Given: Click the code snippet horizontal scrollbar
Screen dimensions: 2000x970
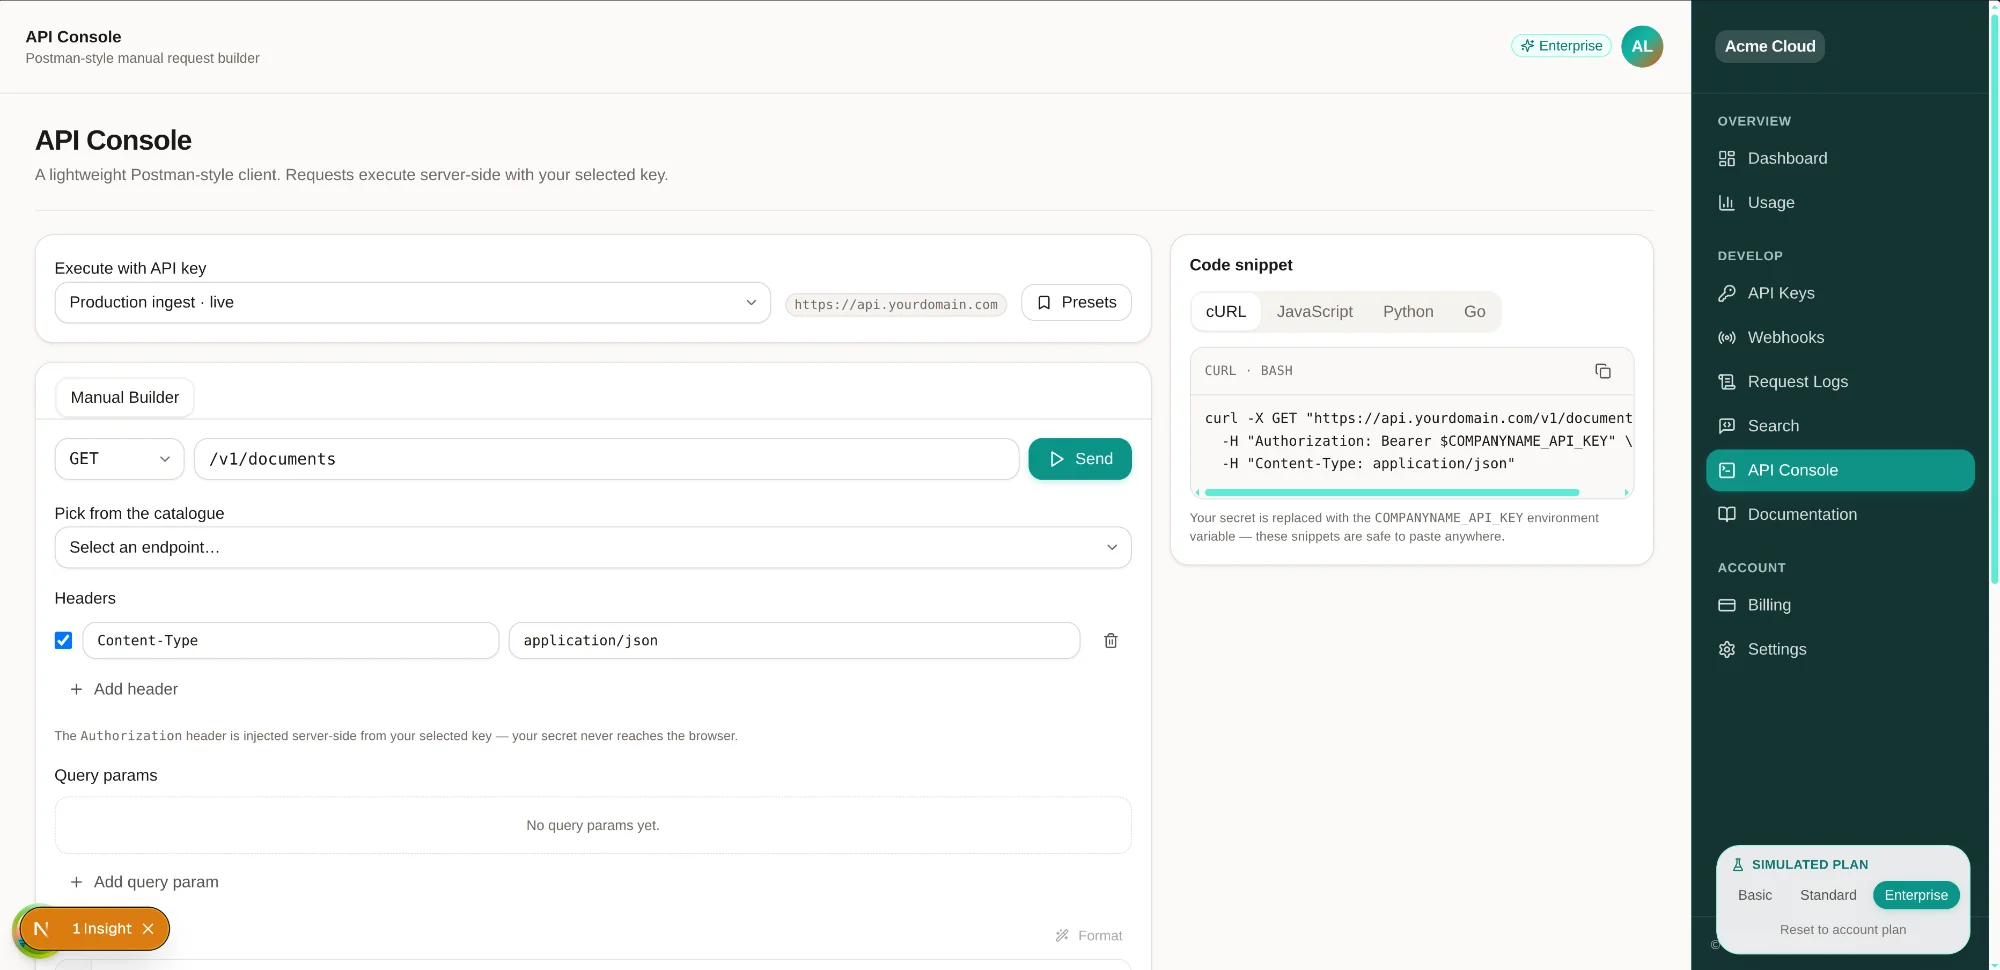Looking at the screenshot, I should (1392, 492).
